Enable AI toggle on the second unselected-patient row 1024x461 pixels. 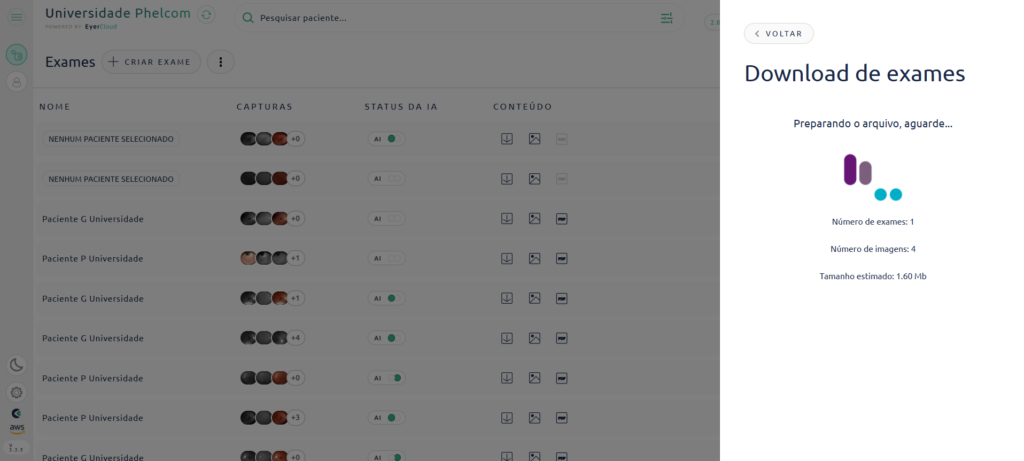(386, 179)
